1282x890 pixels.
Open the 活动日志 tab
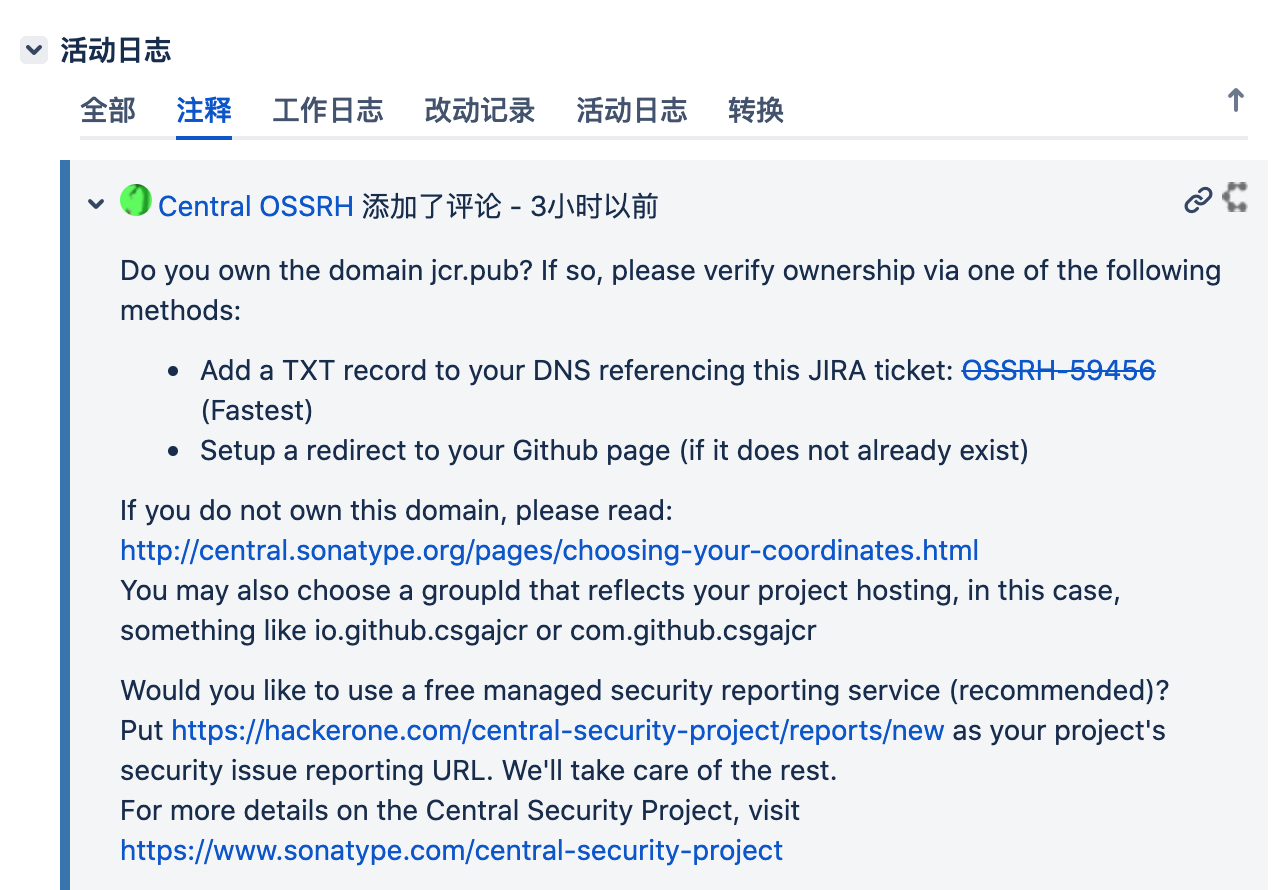pyautogui.click(x=632, y=110)
